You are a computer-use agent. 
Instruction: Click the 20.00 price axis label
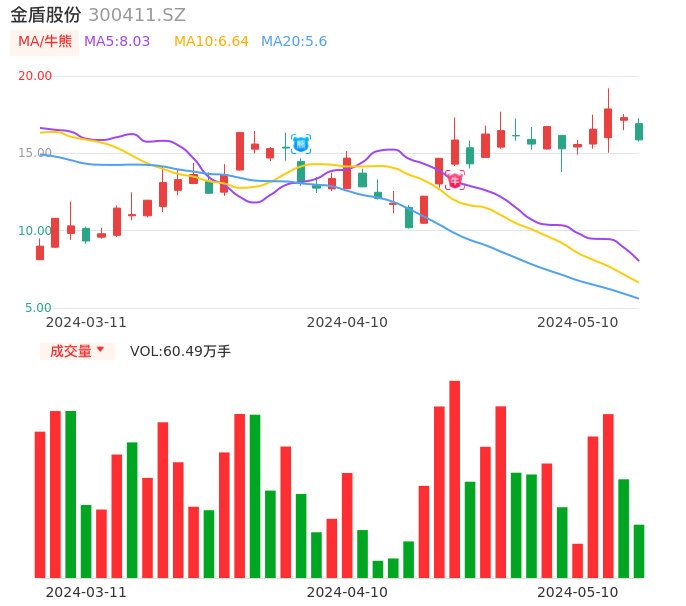35,76
